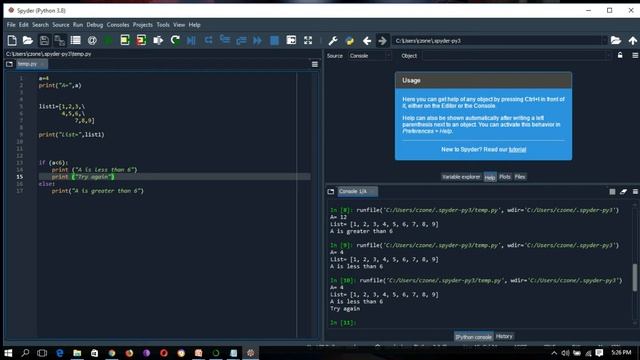Expand the Source combo box showing Console
This screenshot has height=360, width=640.
point(370,56)
